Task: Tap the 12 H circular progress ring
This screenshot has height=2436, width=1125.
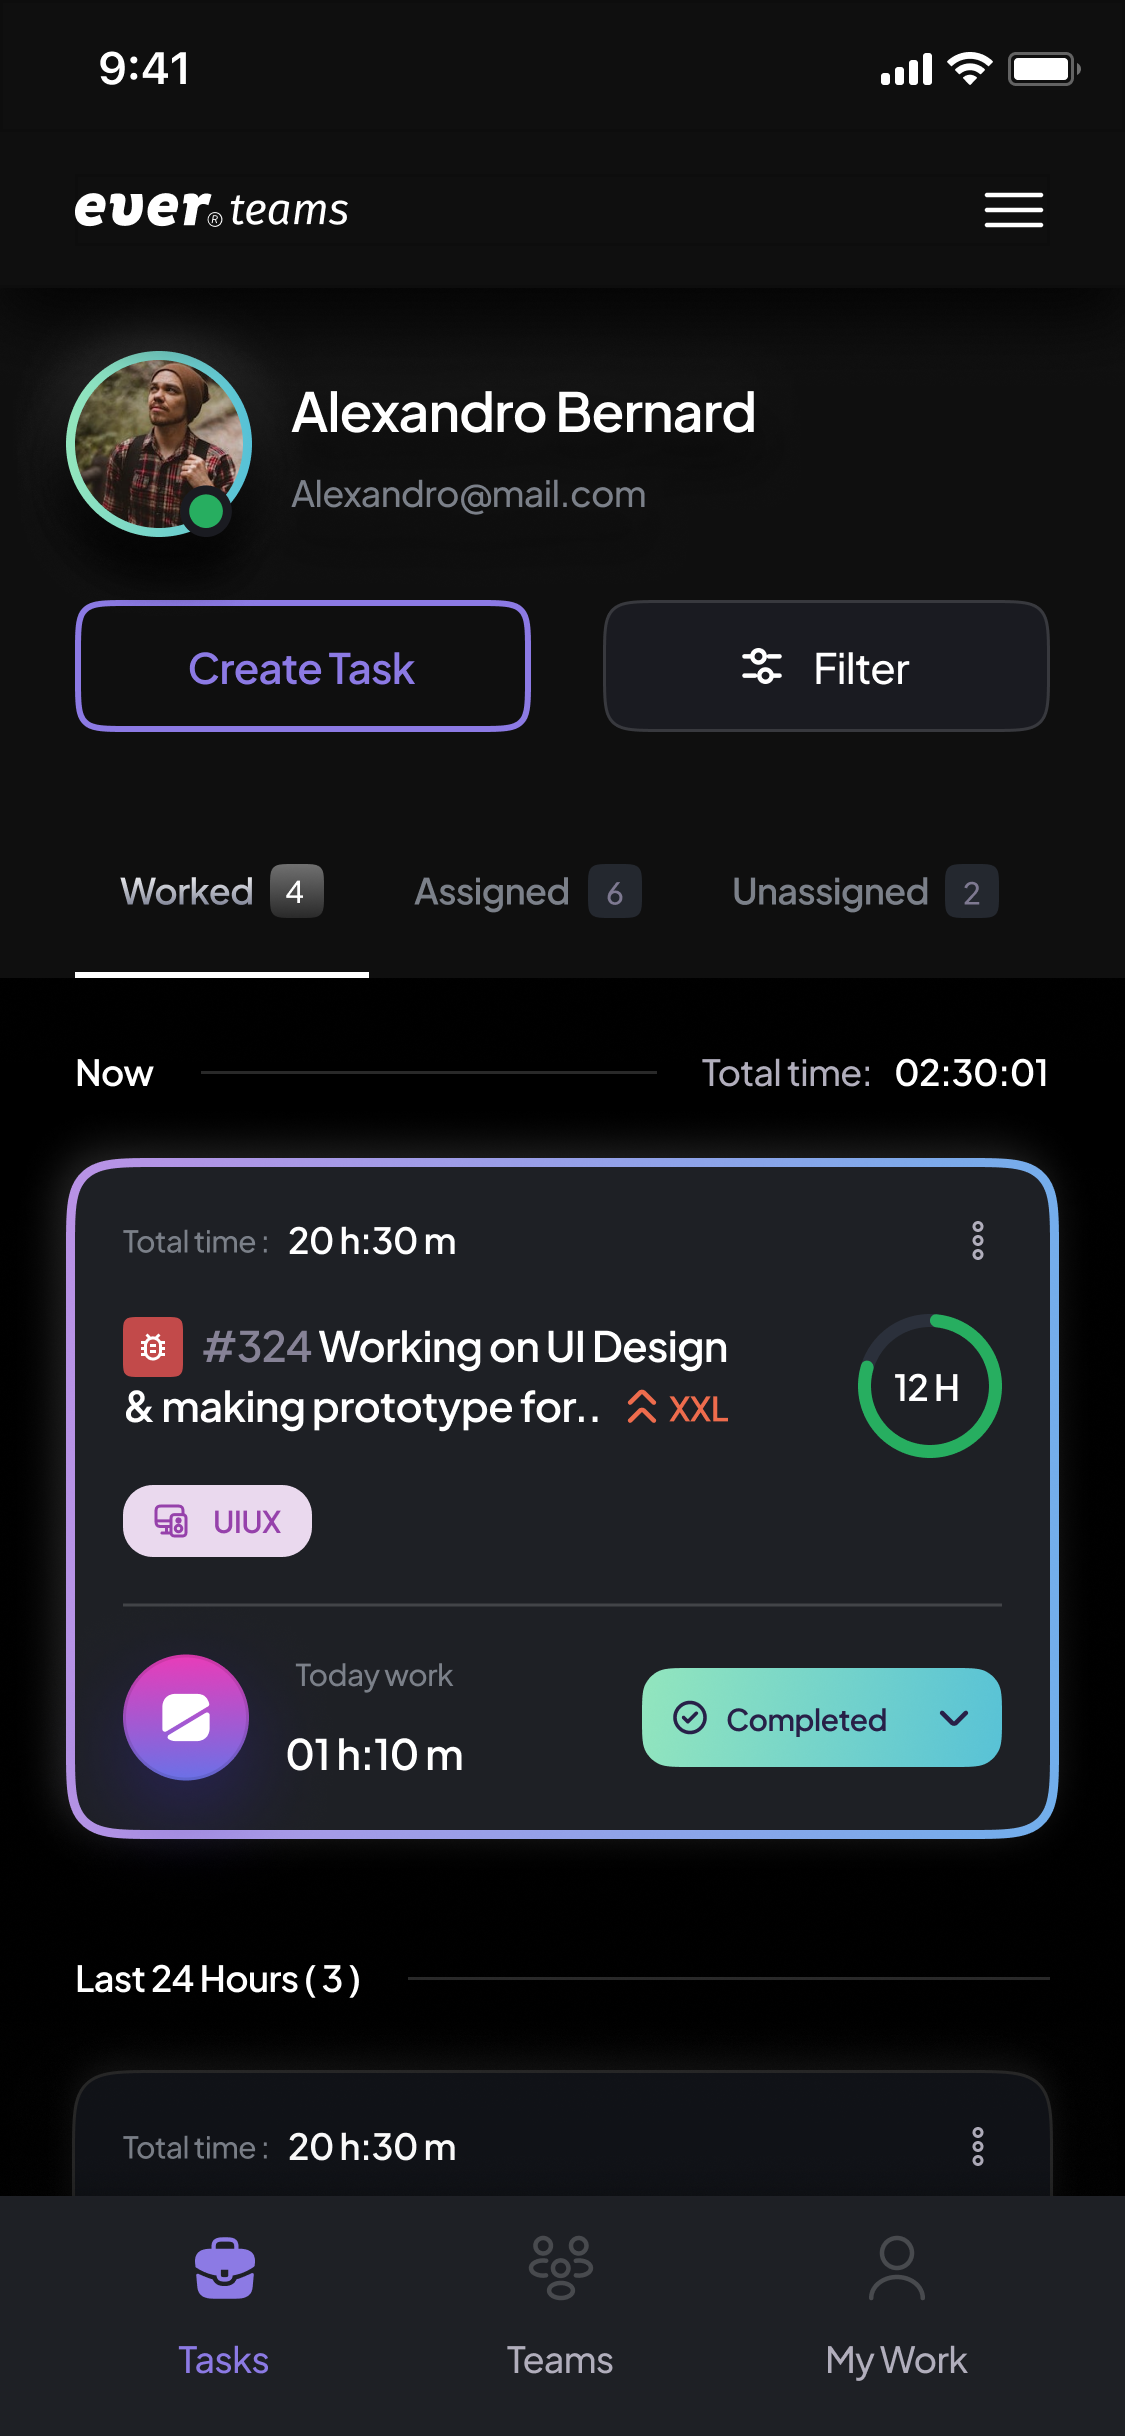Action: pyautogui.click(x=929, y=1386)
